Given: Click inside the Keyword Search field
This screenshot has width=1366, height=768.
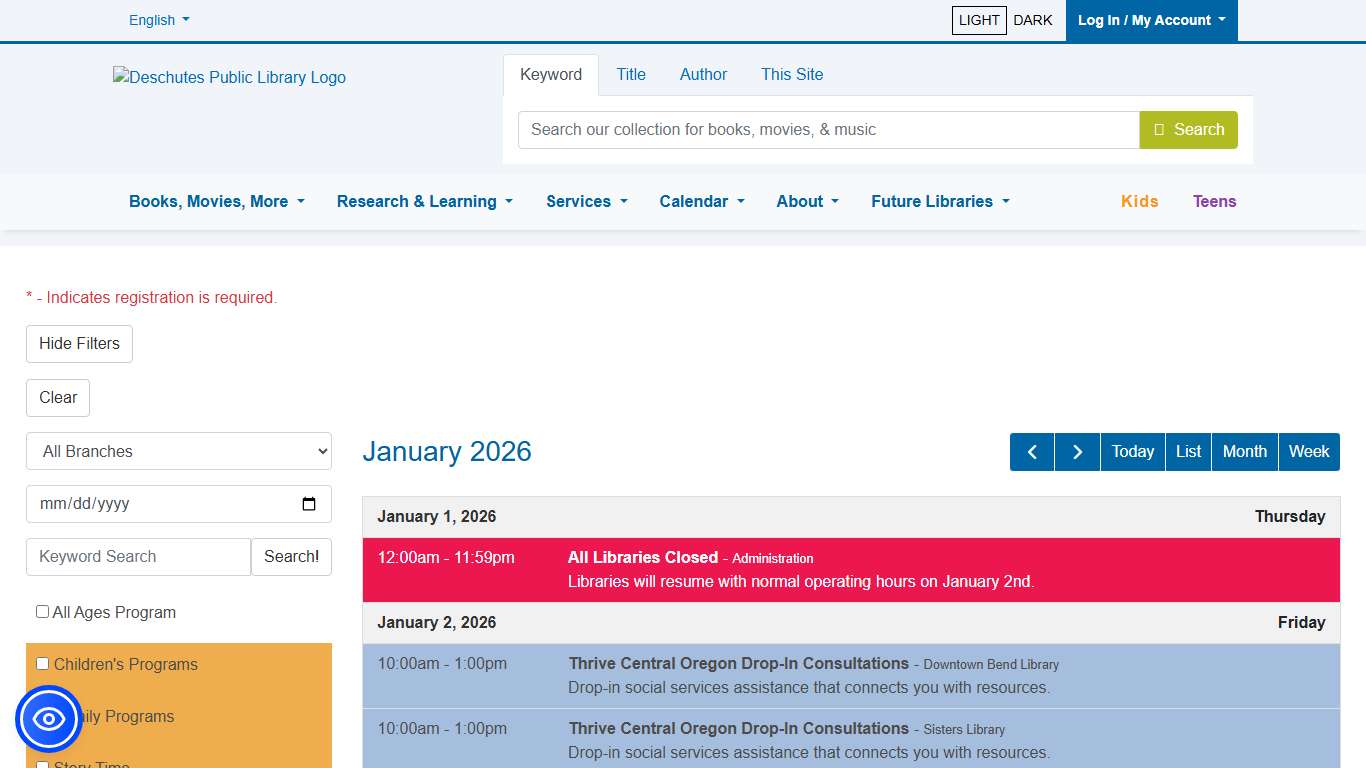Looking at the screenshot, I should tap(137, 556).
